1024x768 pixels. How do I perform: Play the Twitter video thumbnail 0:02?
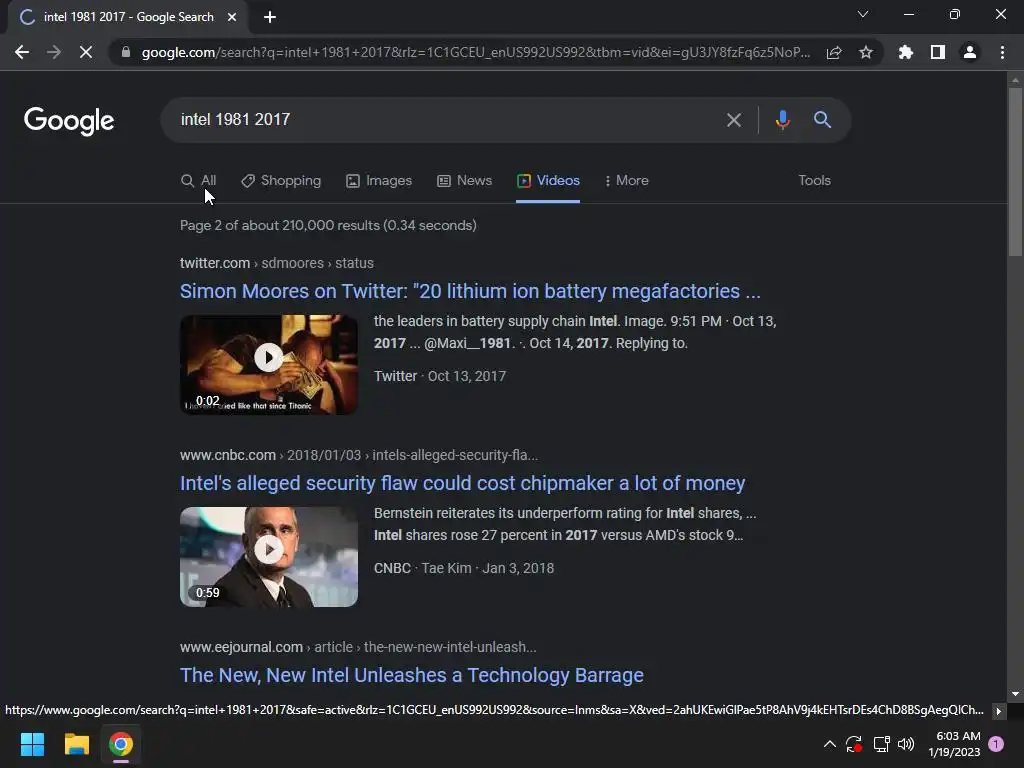(269, 364)
